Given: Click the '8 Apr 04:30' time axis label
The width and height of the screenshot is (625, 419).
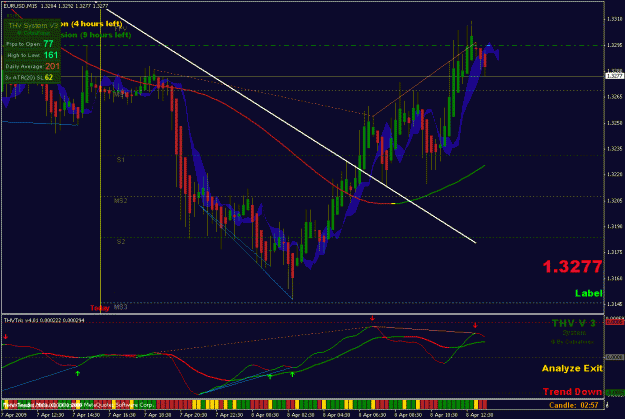Looking at the screenshot, I should point(336,415).
